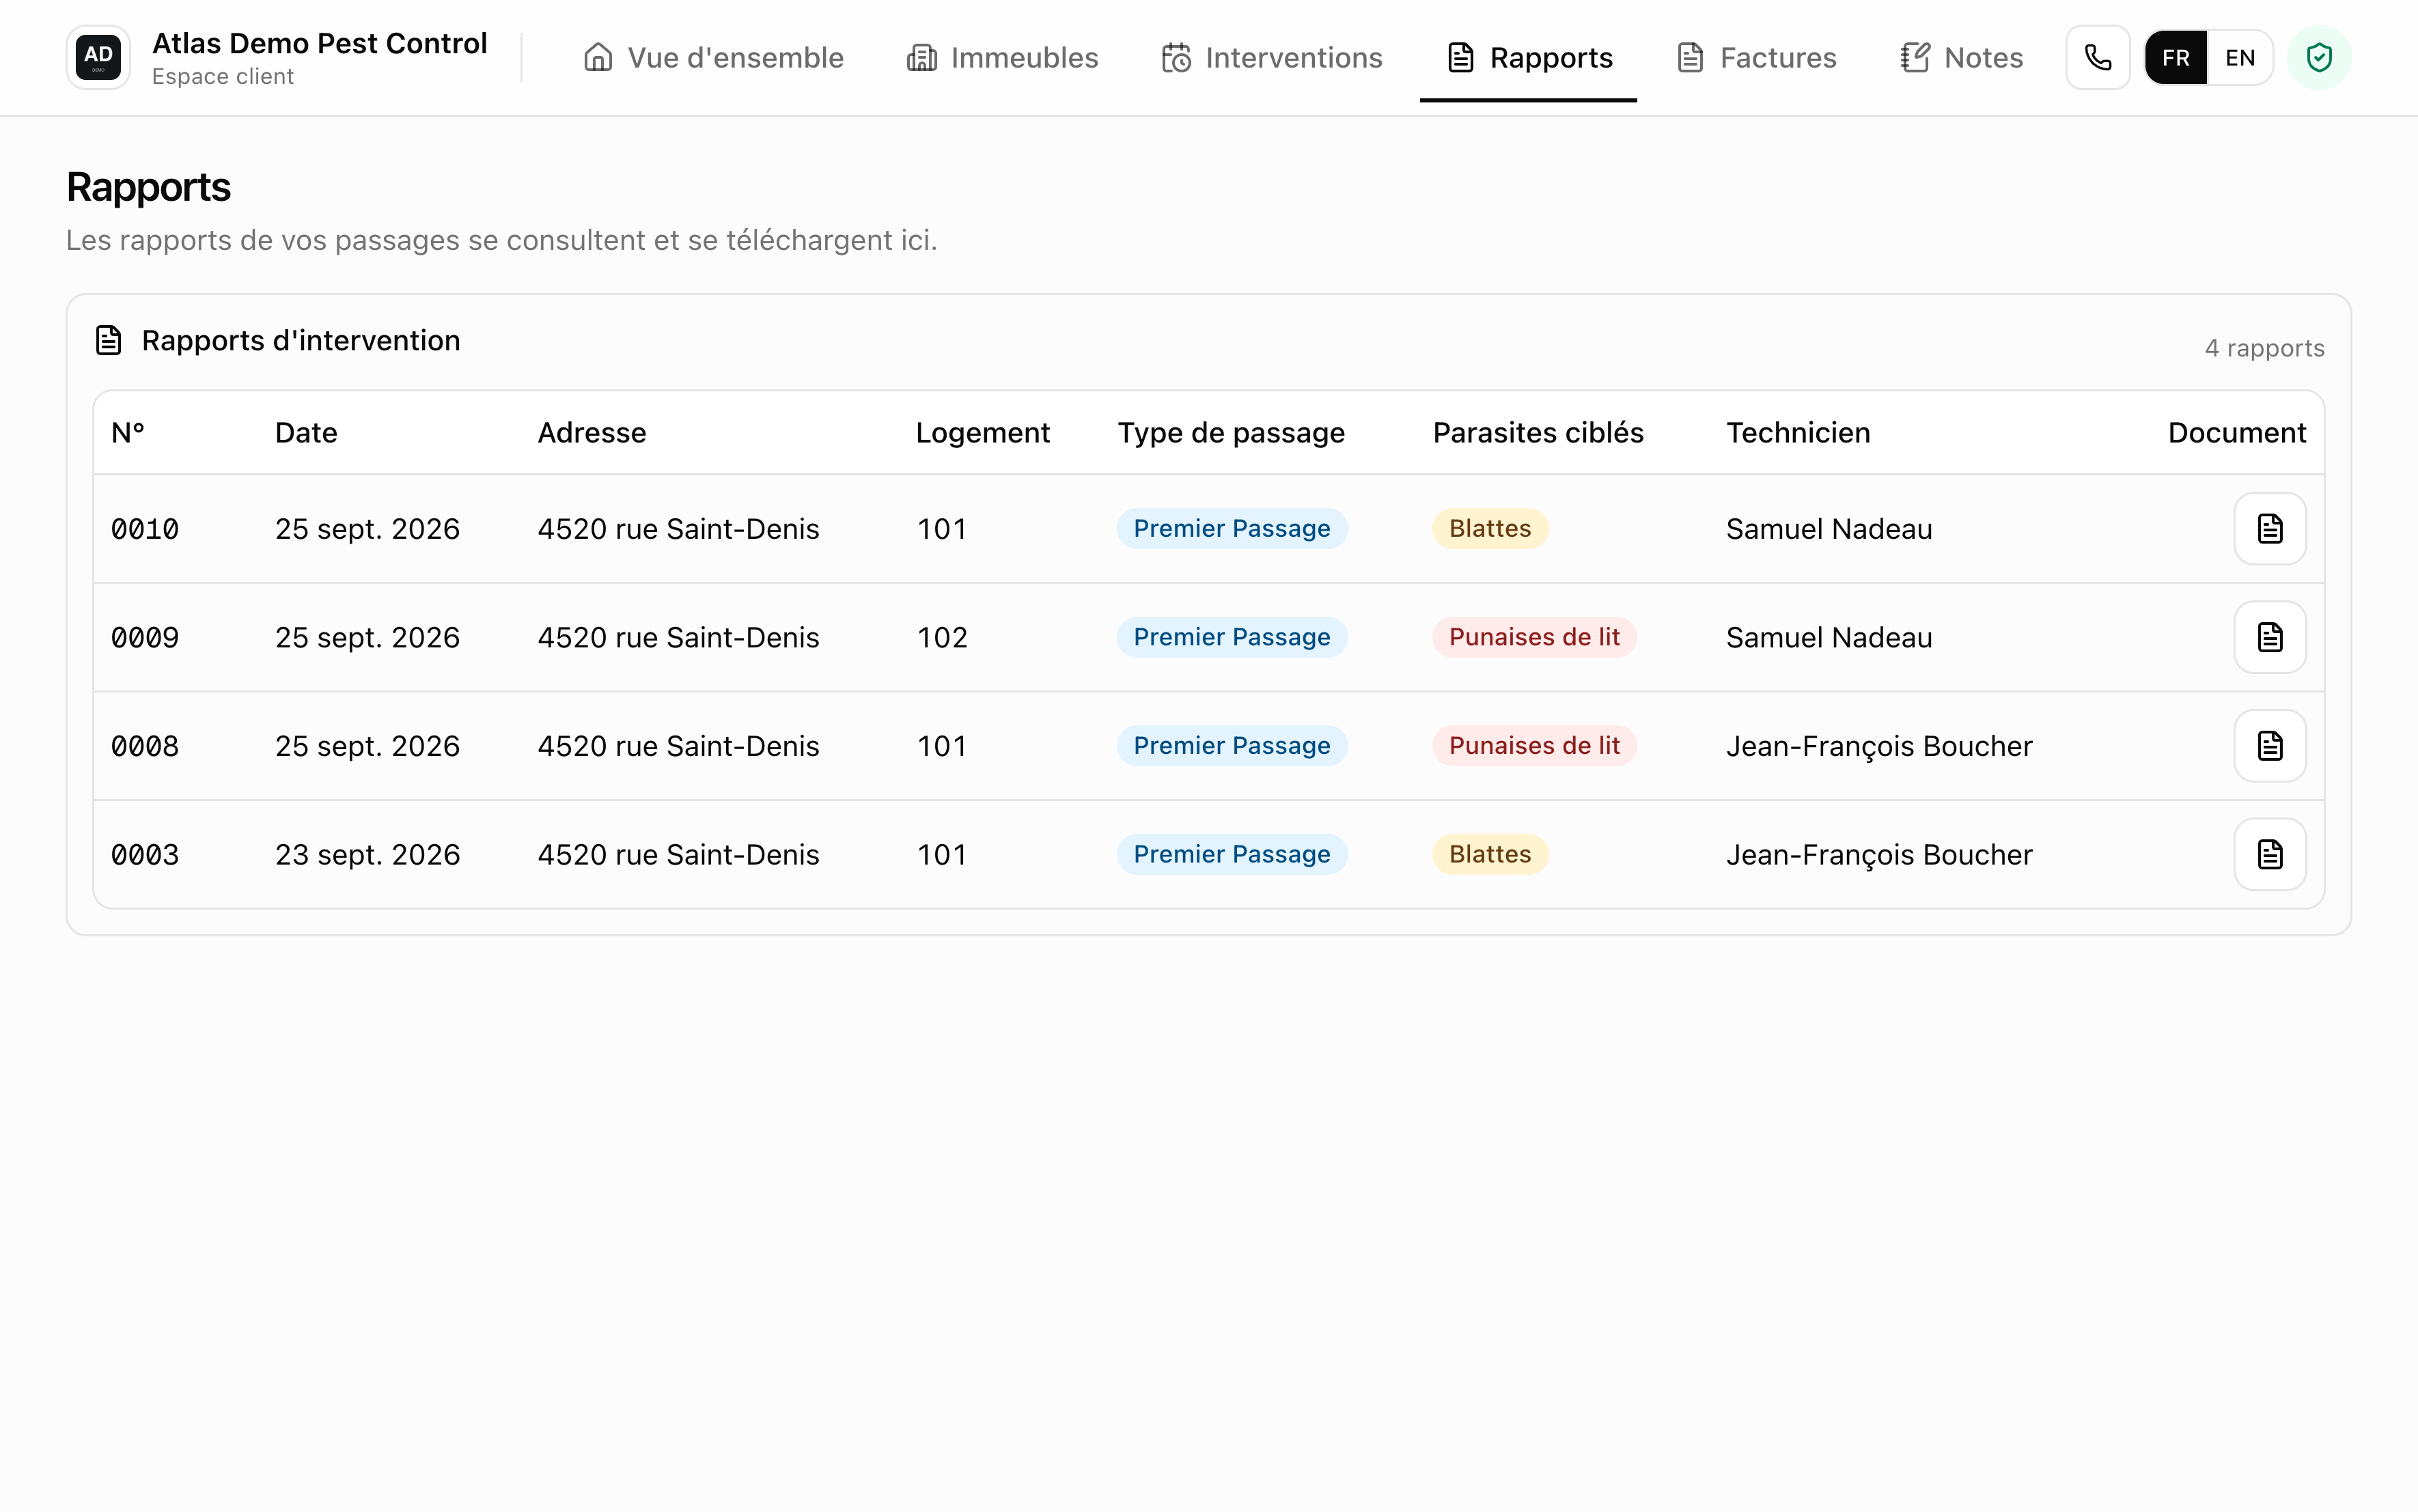The width and height of the screenshot is (2418, 1512).
Task: Click the AD company logo
Action: [98, 58]
